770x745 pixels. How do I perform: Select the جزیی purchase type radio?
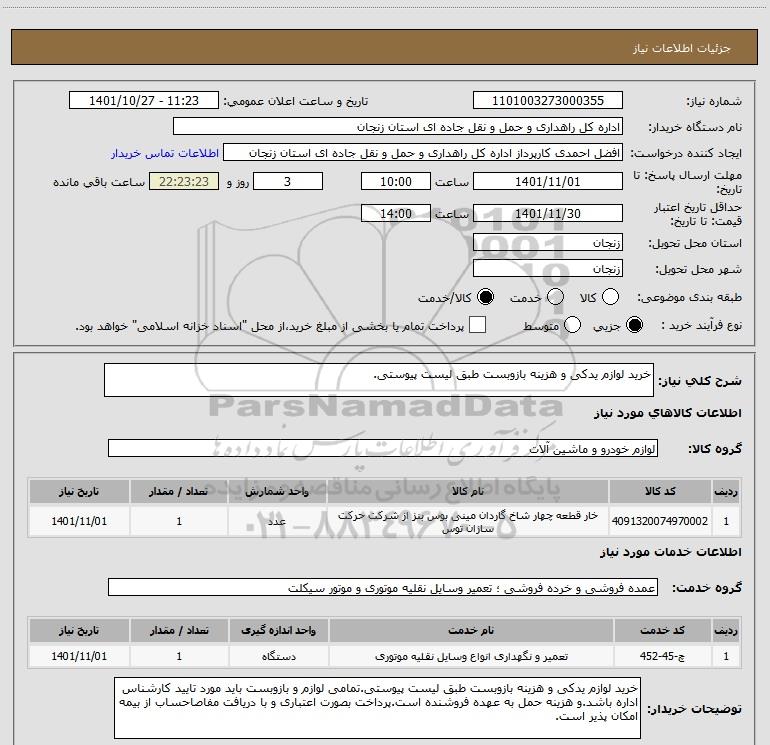[x=634, y=325]
